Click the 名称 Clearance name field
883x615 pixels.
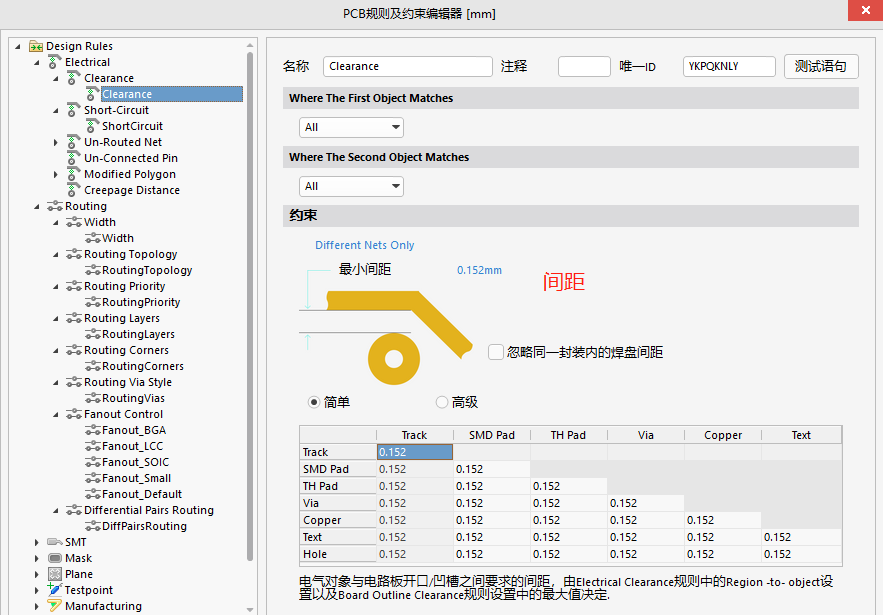tap(408, 66)
